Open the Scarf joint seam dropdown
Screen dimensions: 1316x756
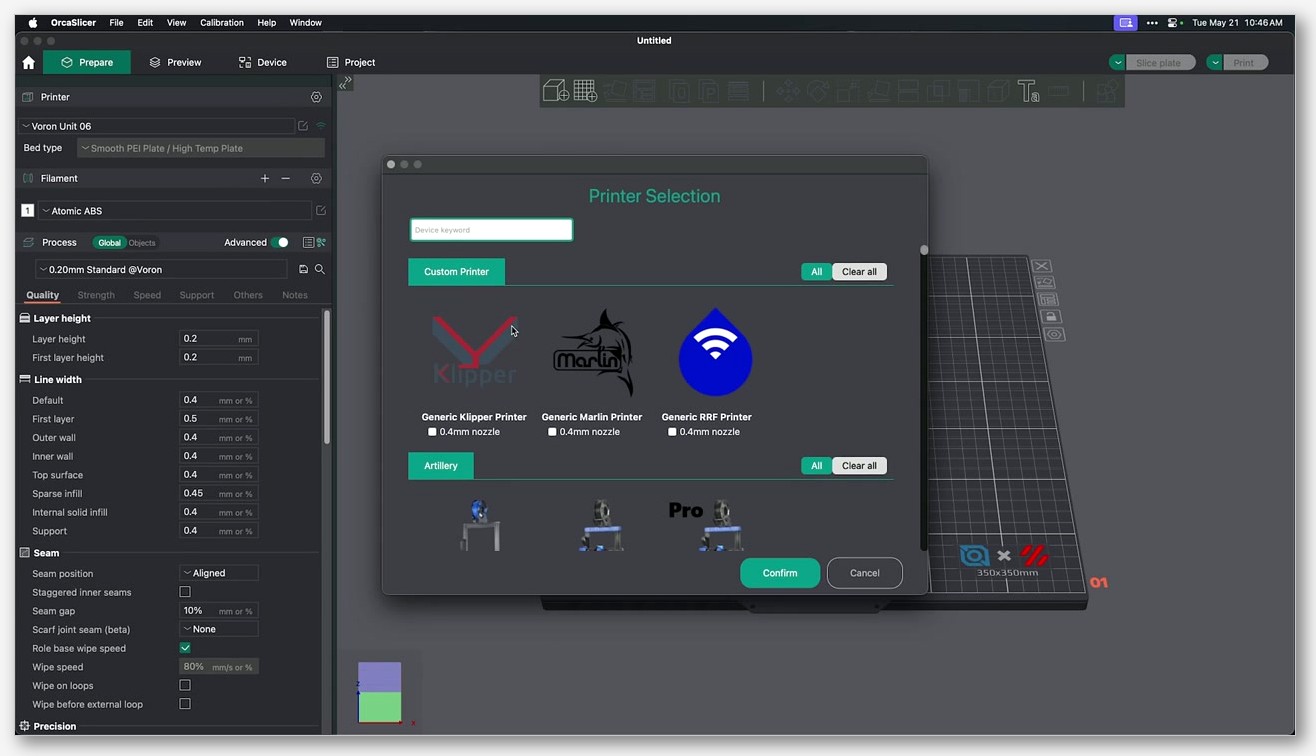click(219, 629)
